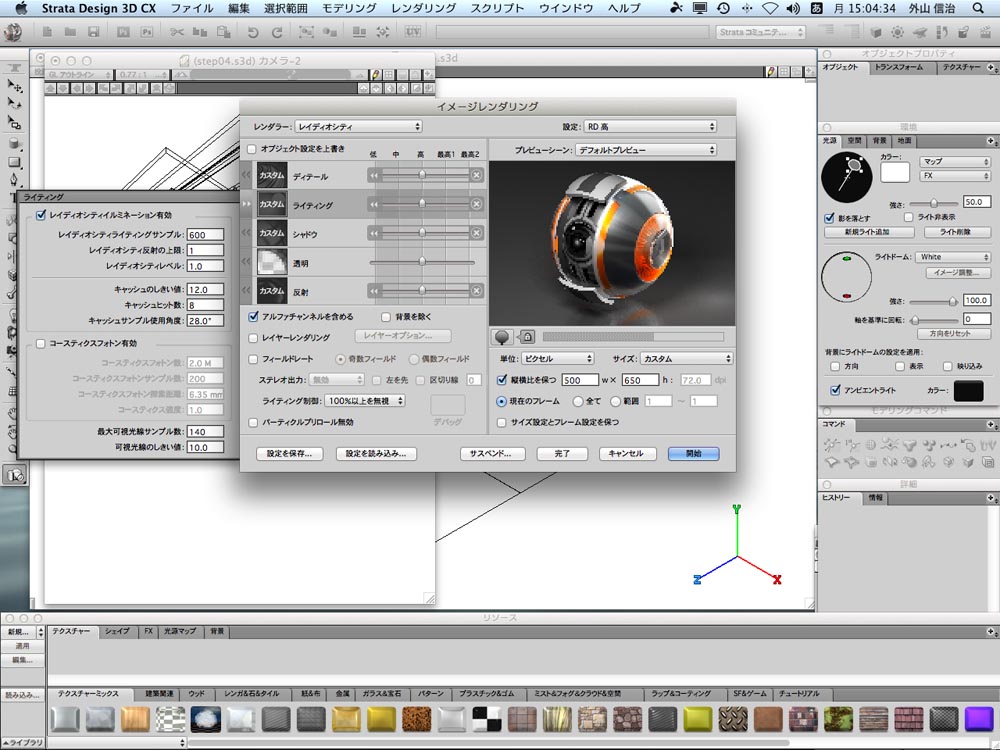Open the settings RD dropdown
Image resolution: width=1000 pixels, height=750 pixels.
click(650, 126)
